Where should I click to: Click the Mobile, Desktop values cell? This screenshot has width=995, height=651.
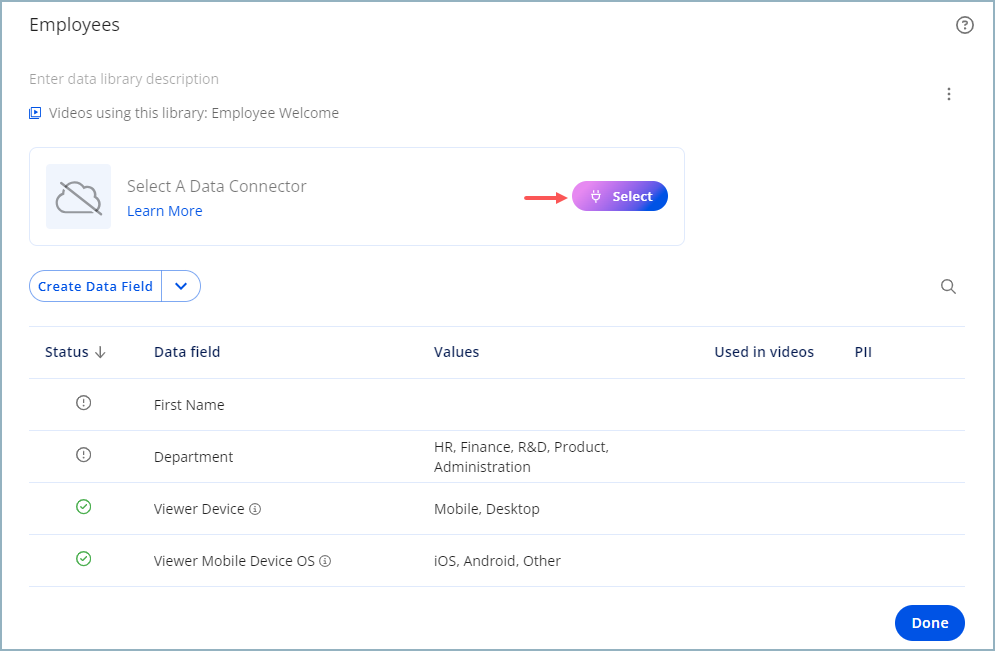point(487,509)
